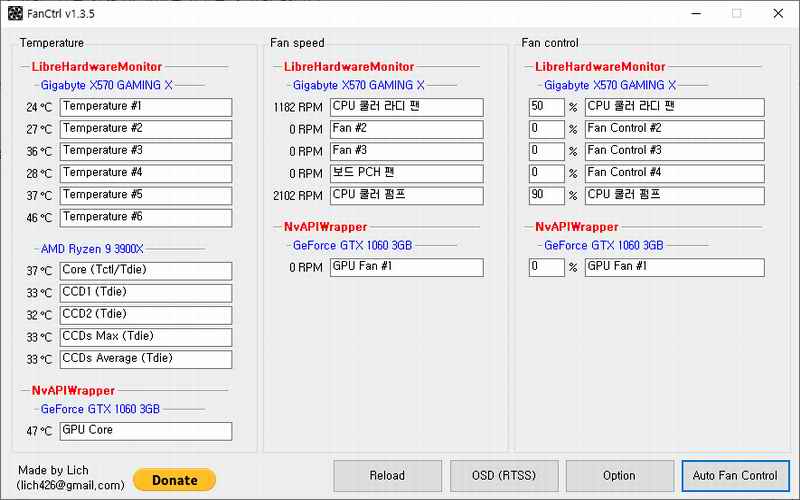Open the Option dialog

point(619,476)
